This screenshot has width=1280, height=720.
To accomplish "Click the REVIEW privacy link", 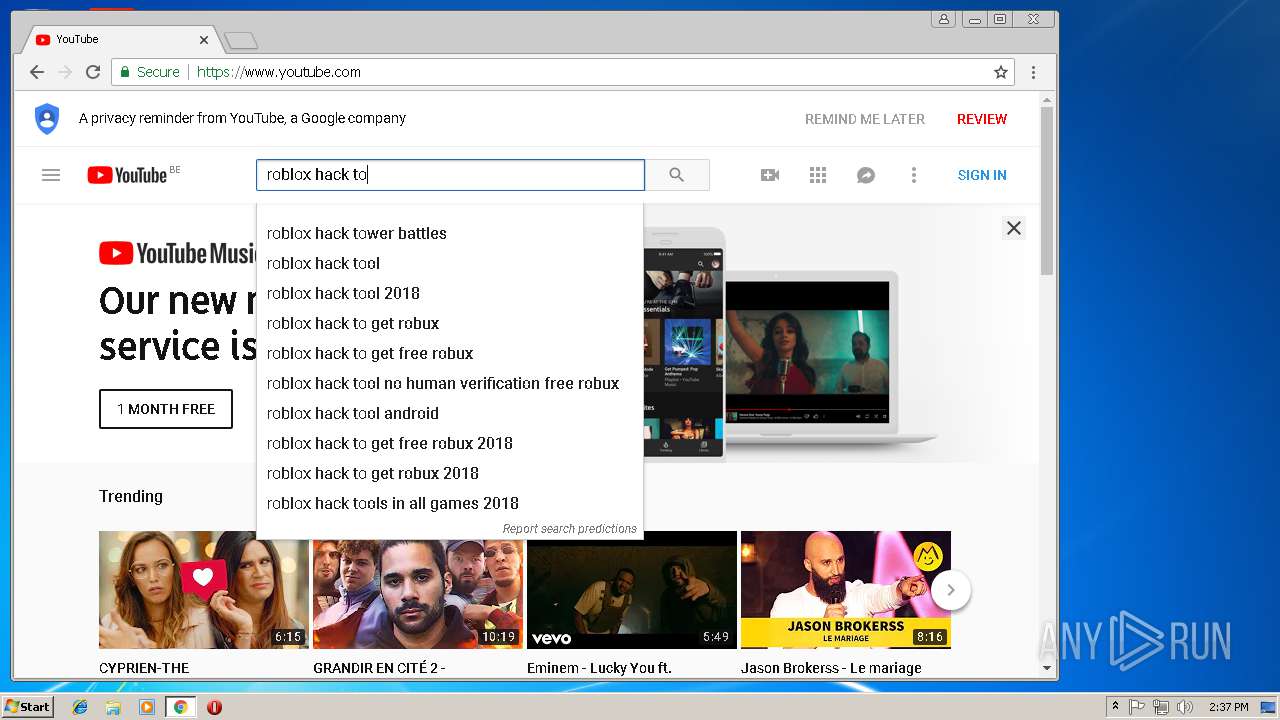I will pyautogui.click(x=982, y=119).
